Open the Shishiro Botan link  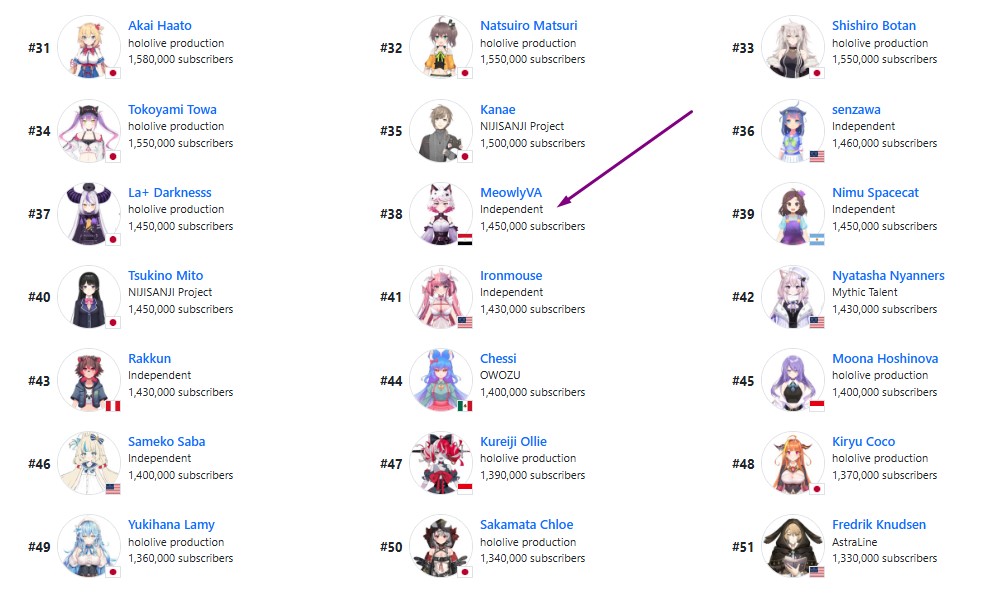click(874, 25)
